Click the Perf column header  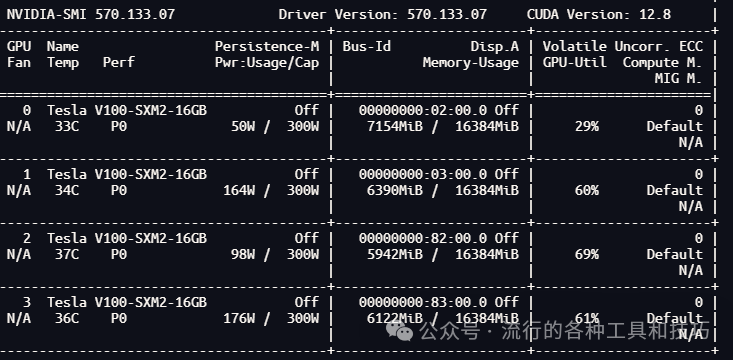click(x=119, y=63)
